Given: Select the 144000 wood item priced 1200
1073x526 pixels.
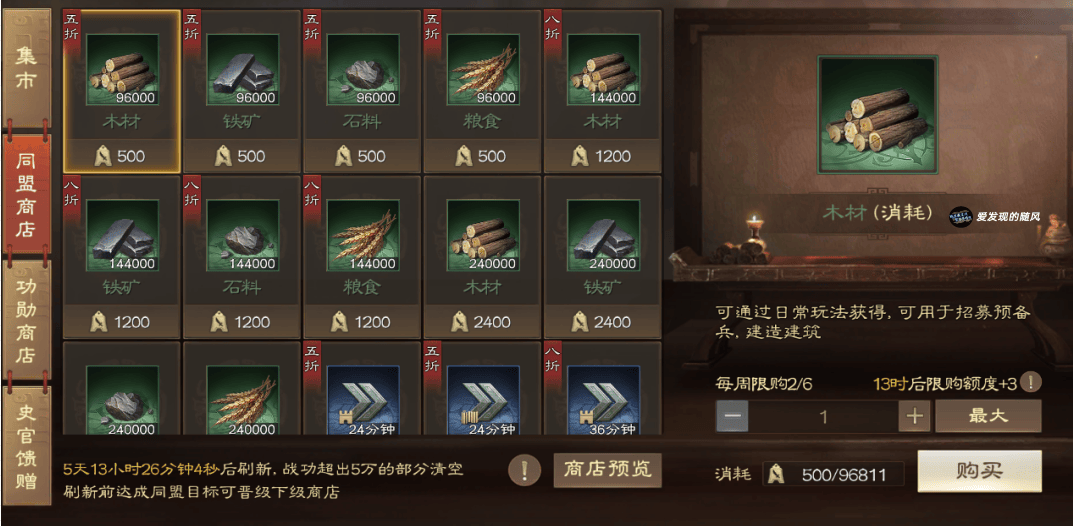Looking at the screenshot, I should click(603, 91).
